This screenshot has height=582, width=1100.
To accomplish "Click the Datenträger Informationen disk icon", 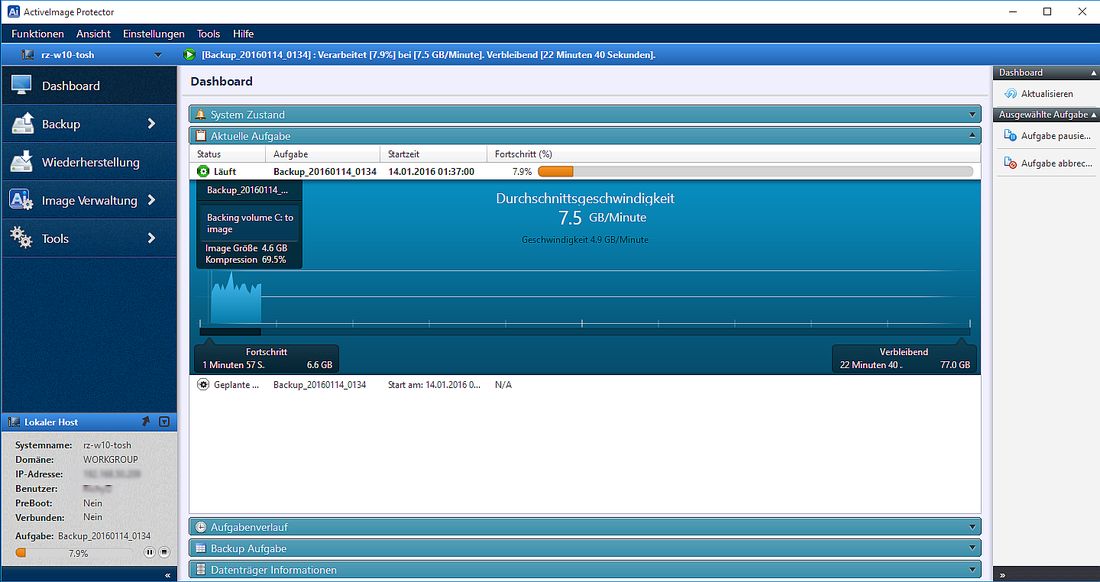I will 201,570.
